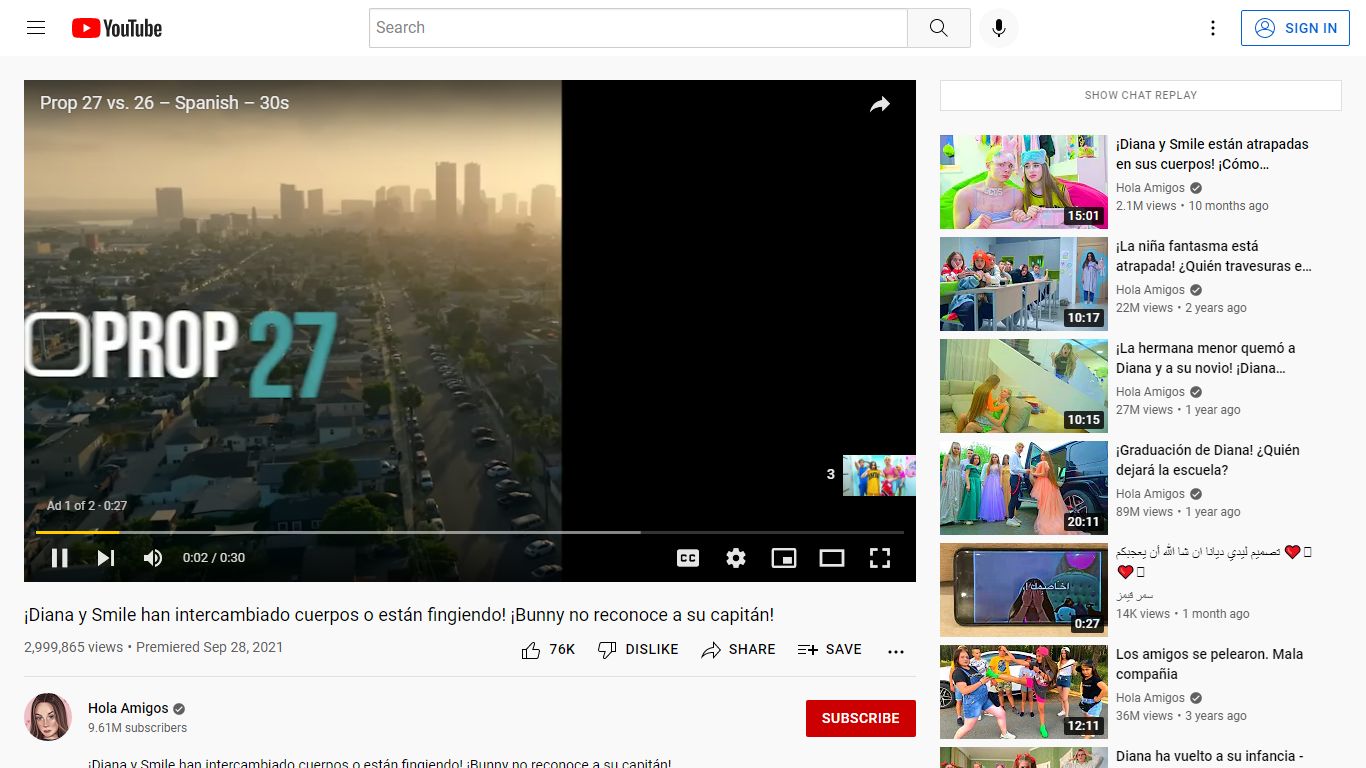Image resolution: width=1366 pixels, height=768 pixels.
Task: Open Hola Amigos channel name link
Action: tap(128, 708)
